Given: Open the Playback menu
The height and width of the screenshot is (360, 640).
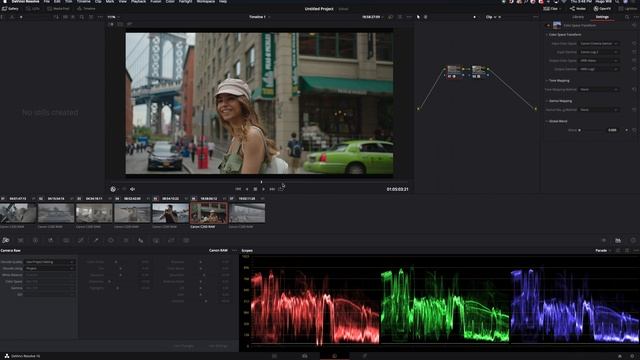Looking at the screenshot, I should tap(138, 2).
